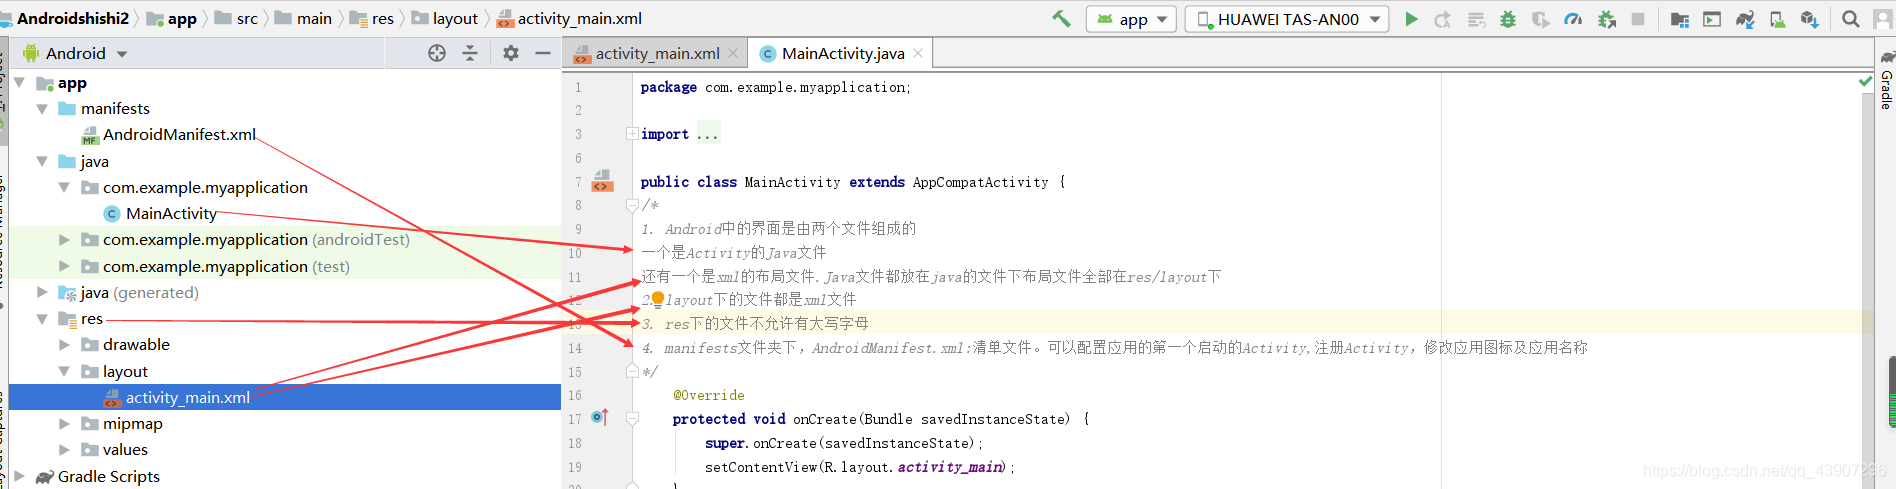Click setContentView on line 19
Image resolution: width=1896 pixels, height=489 pixels.
tap(760, 467)
